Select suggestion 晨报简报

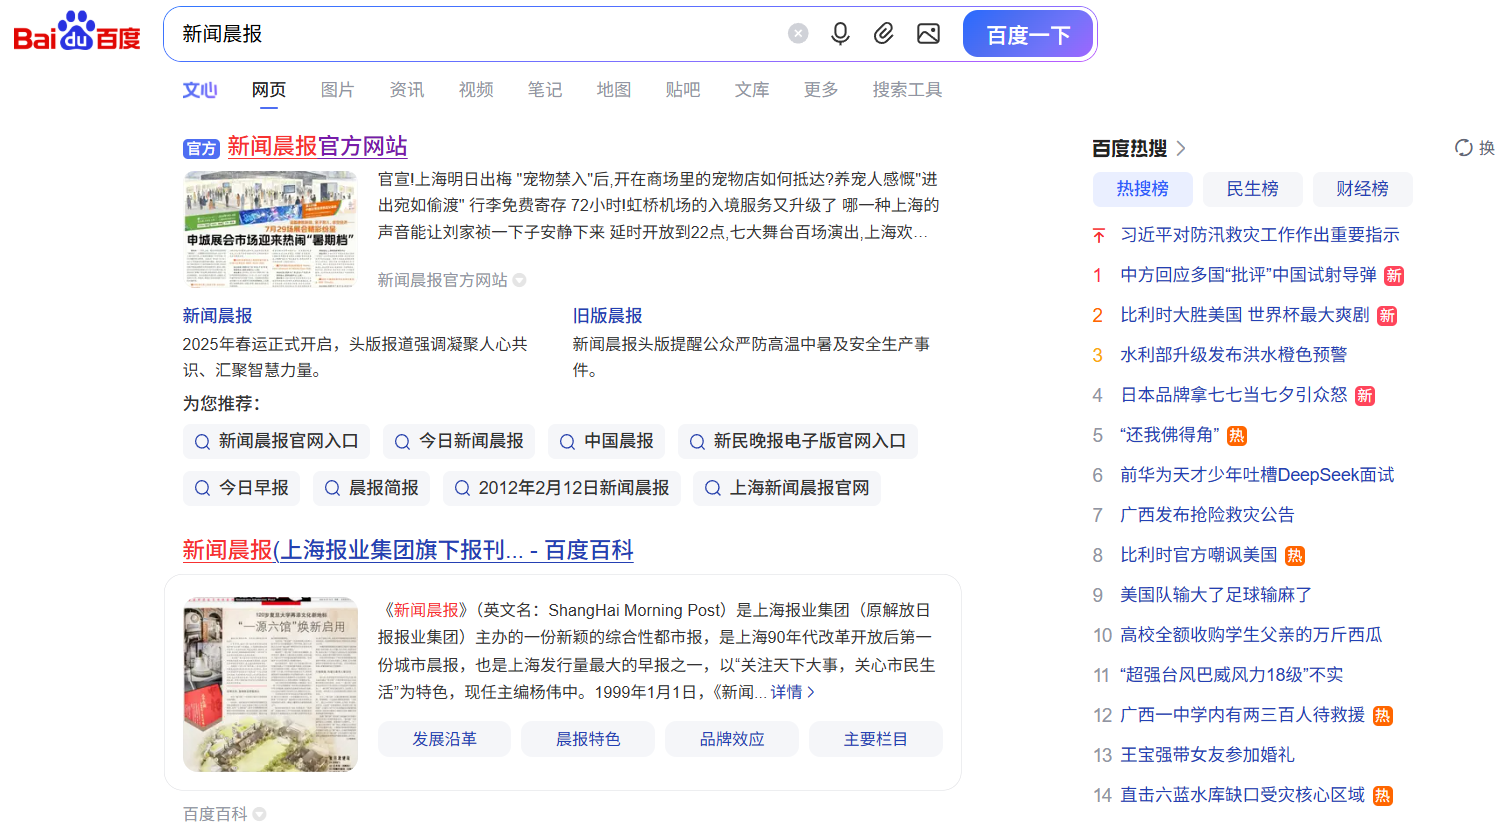tap(372, 488)
